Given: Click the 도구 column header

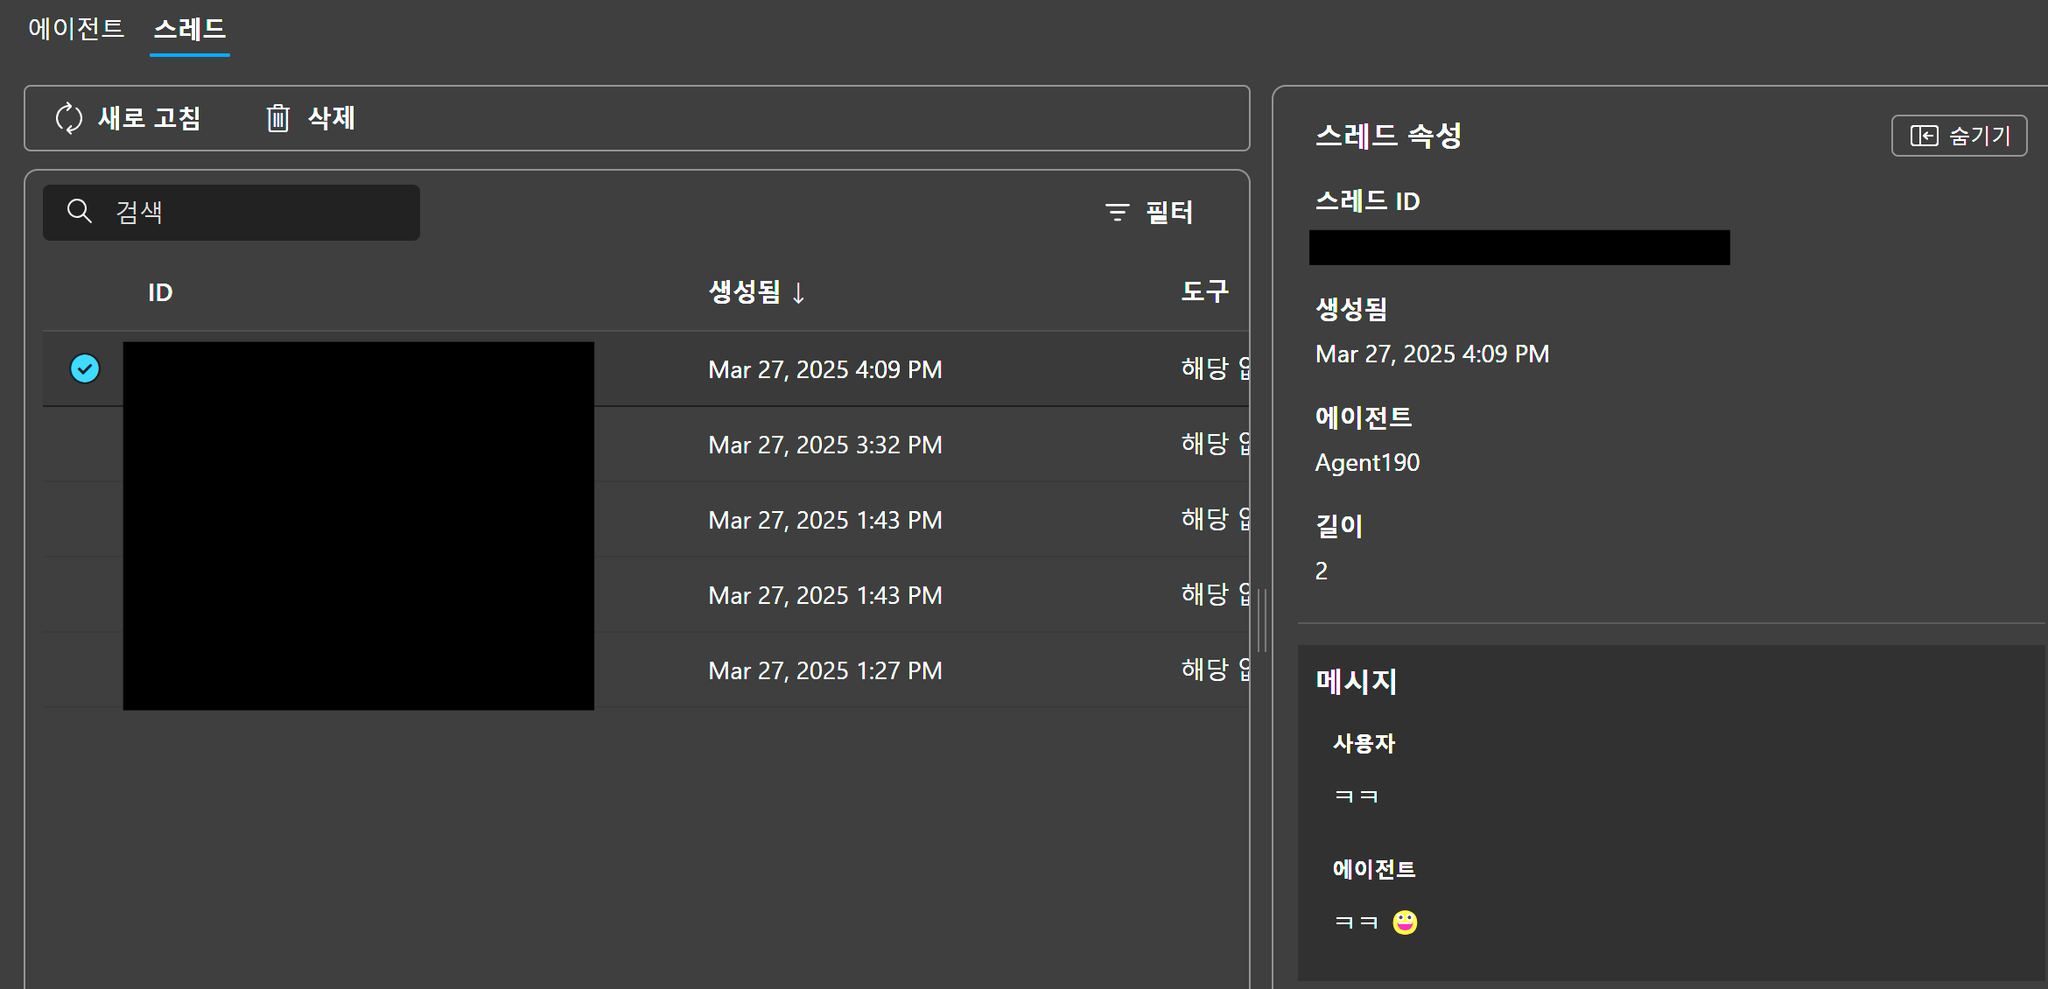Looking at the screenshot, I should 1205,291.
